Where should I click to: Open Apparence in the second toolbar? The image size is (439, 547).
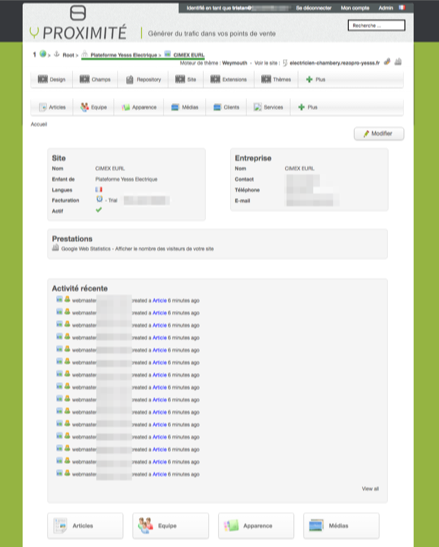click(x=139, y=107)
